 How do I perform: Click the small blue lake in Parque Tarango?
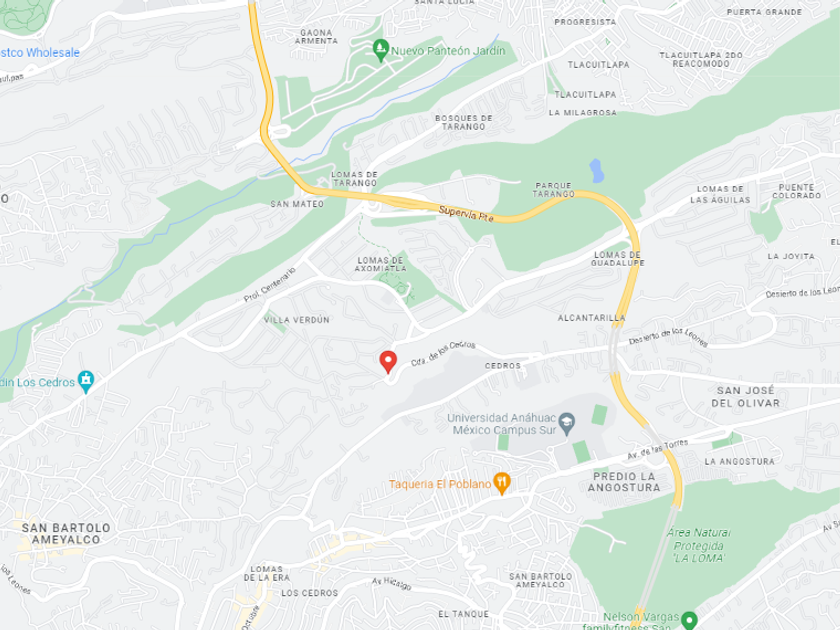(x=596, y=170)
